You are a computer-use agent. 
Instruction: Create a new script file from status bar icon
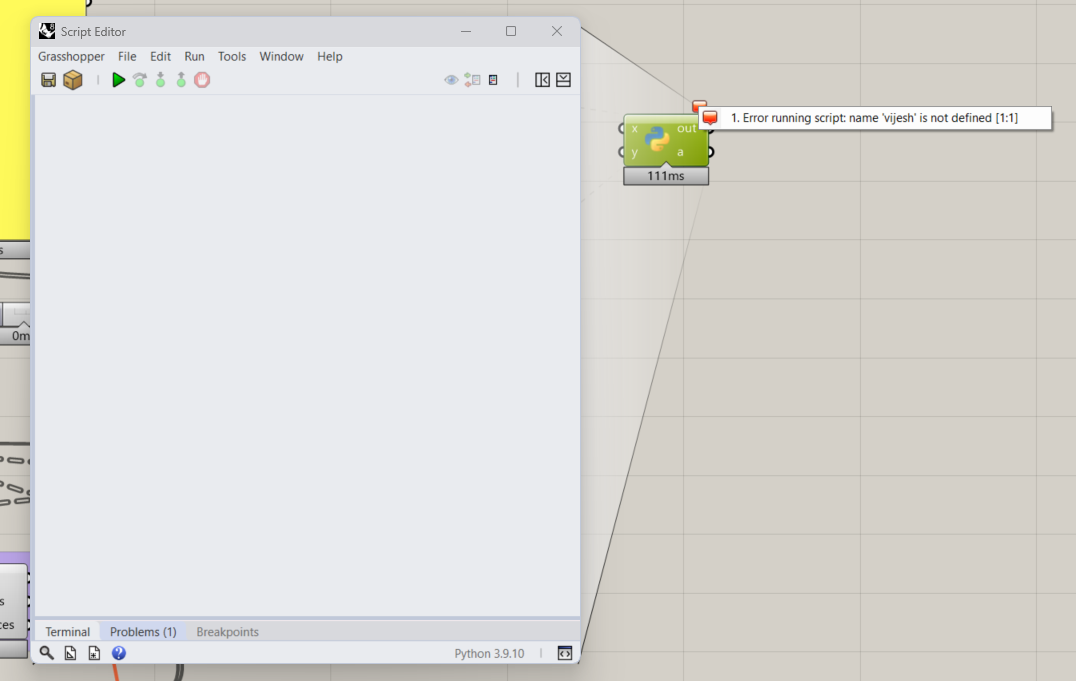pyautogui.click(x=93, y=652)
